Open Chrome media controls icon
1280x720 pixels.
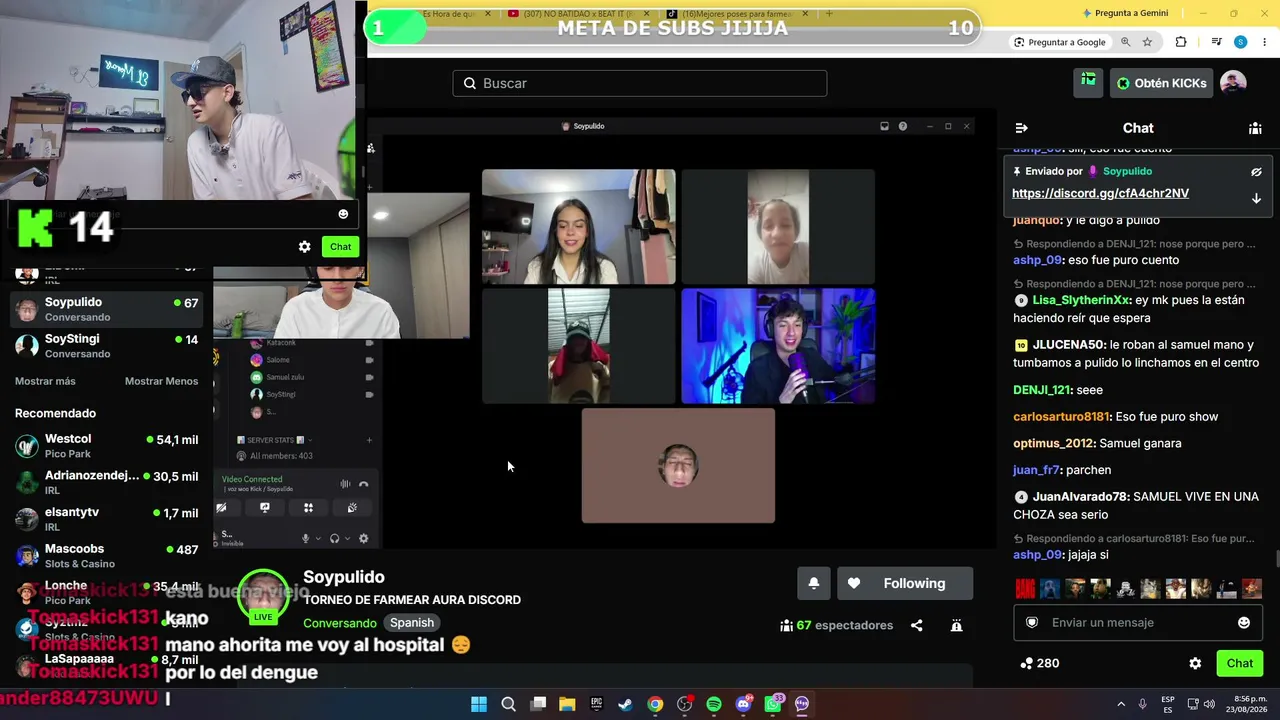point(1217,42)
